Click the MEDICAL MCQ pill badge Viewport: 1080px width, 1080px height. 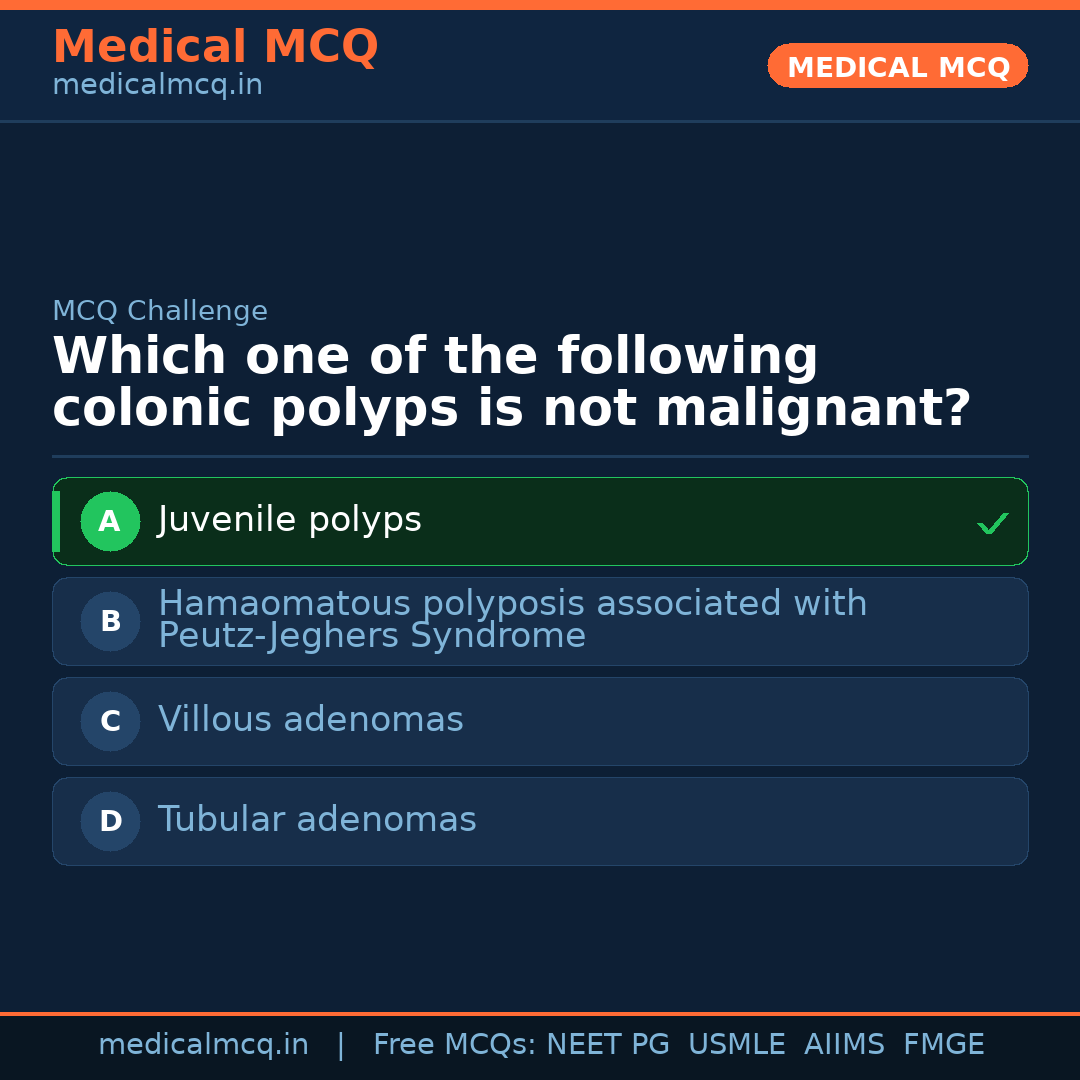coord(897,66)
